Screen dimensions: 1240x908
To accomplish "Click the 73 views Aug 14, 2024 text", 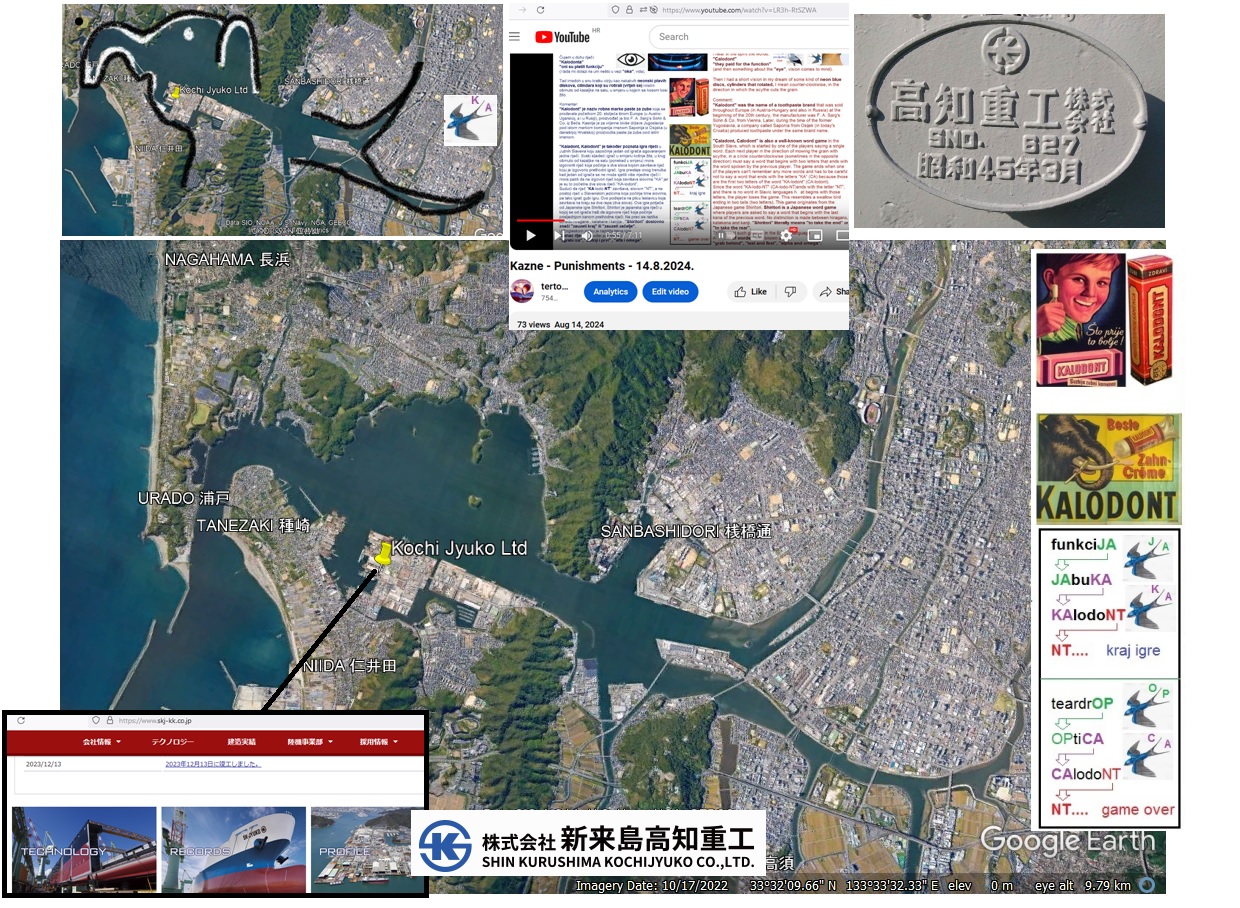I will point(560,325).
